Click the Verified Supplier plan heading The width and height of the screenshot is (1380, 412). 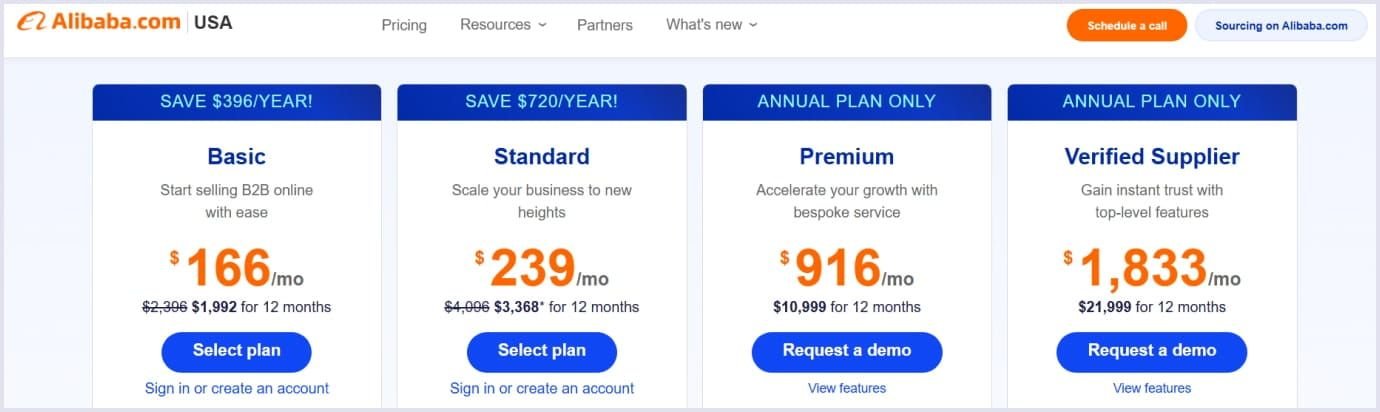1152,157
